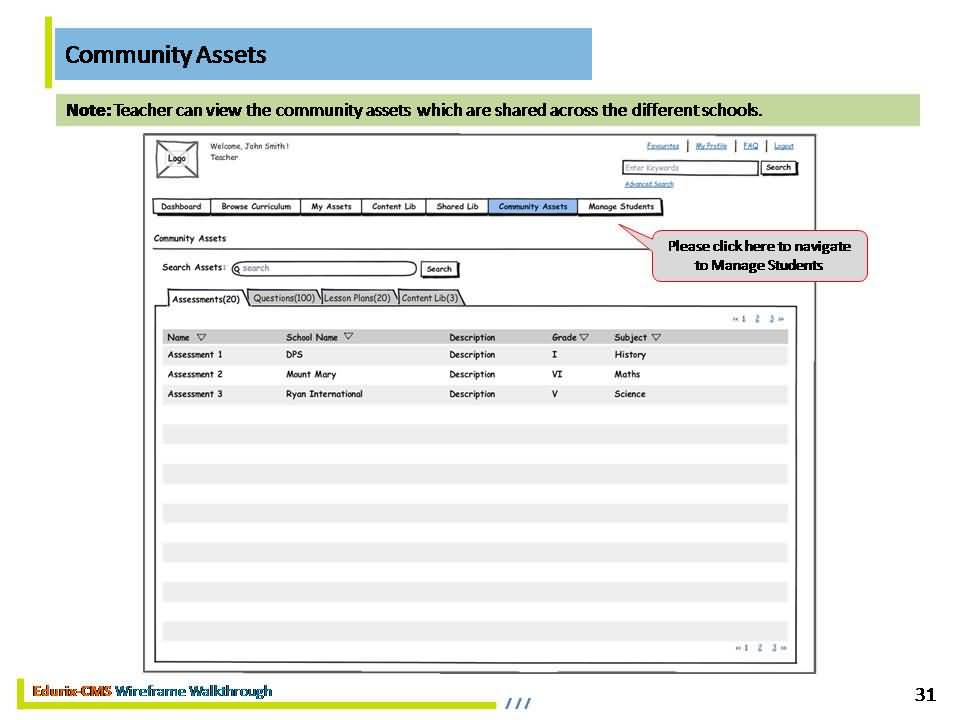Image resolution: width=960 pixels, height=720 pixels.
Task: Click the previous page arrows in top pagination
Action: pyautogui.click(x=735, y=319)
